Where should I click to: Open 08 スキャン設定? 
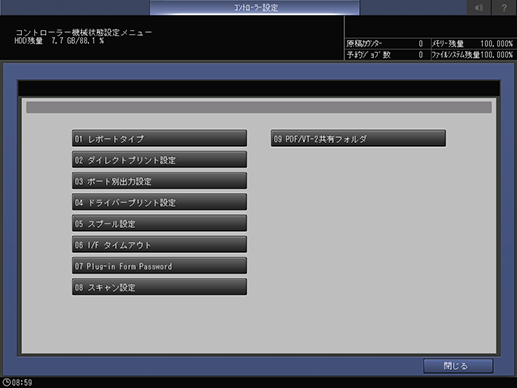159,287
